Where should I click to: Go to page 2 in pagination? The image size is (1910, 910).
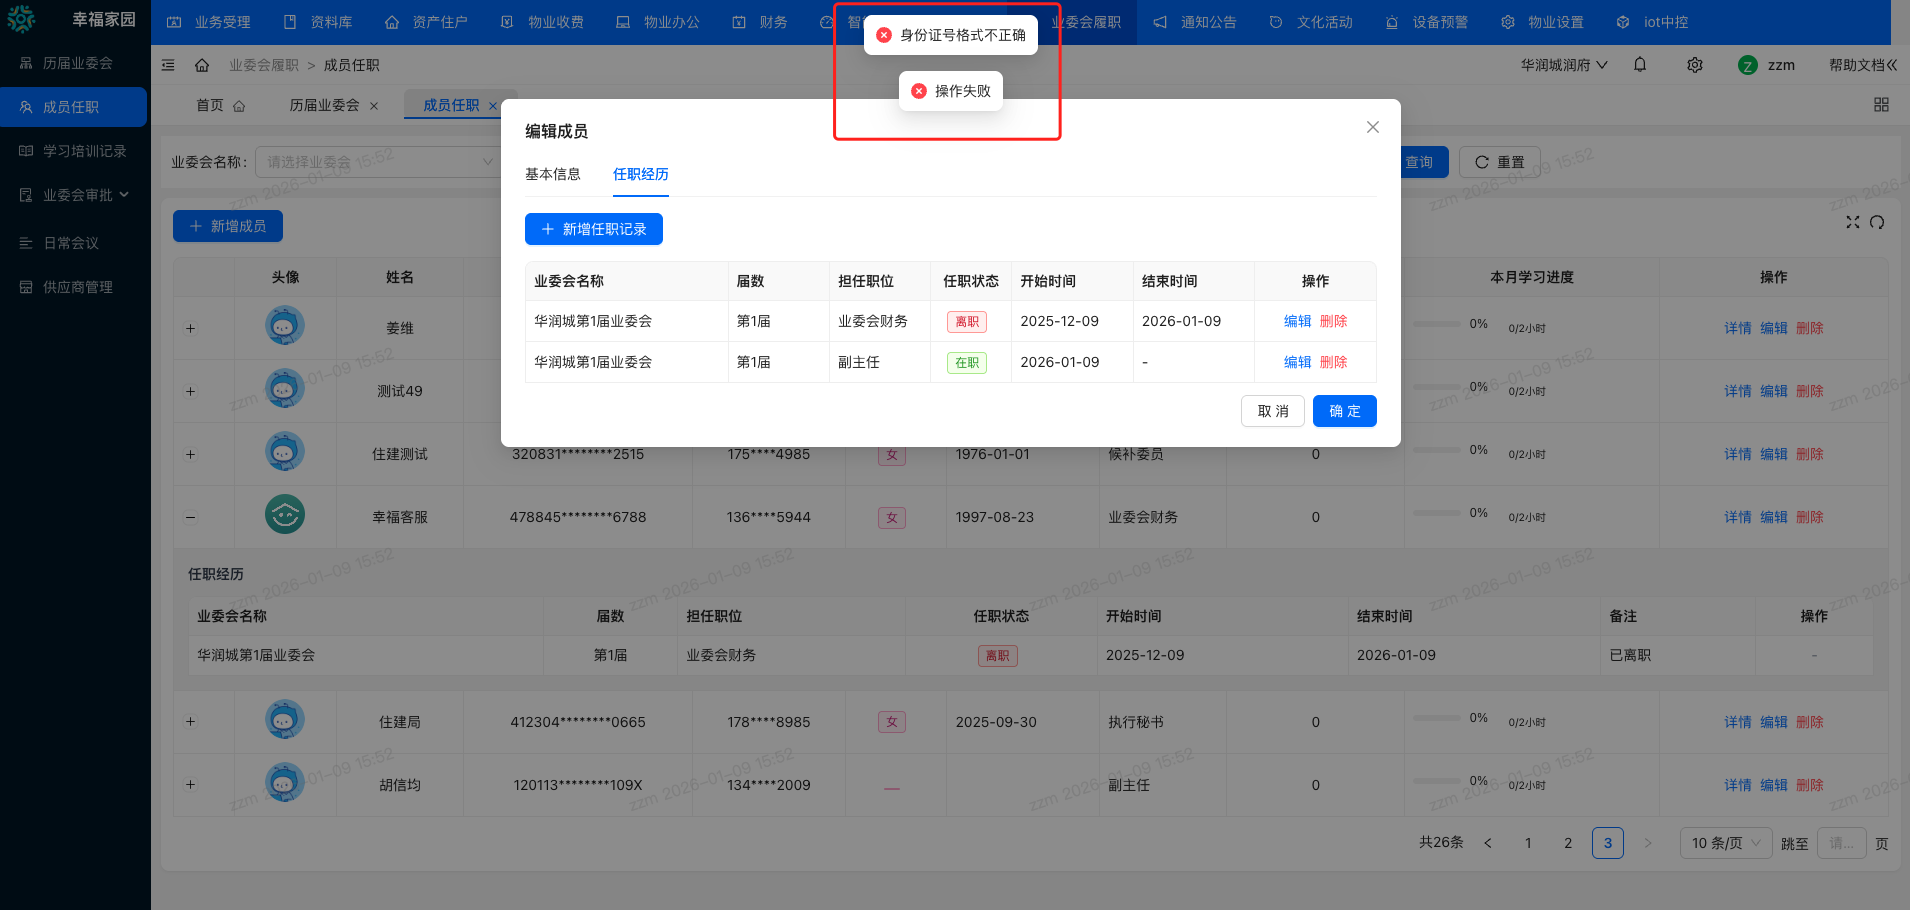1568,843
